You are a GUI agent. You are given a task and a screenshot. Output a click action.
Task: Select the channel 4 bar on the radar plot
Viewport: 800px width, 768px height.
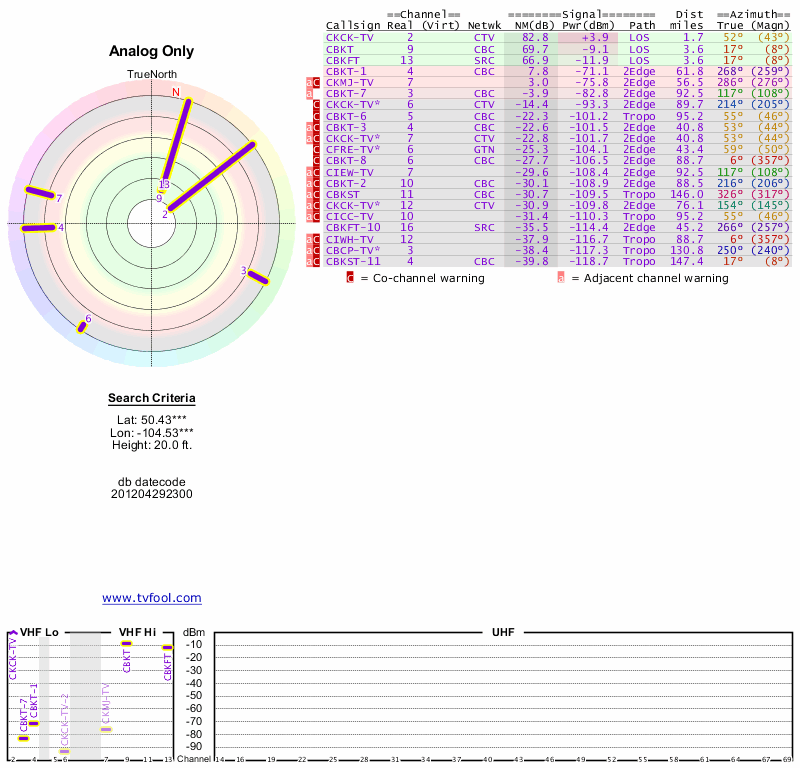(x=40, y=227)
